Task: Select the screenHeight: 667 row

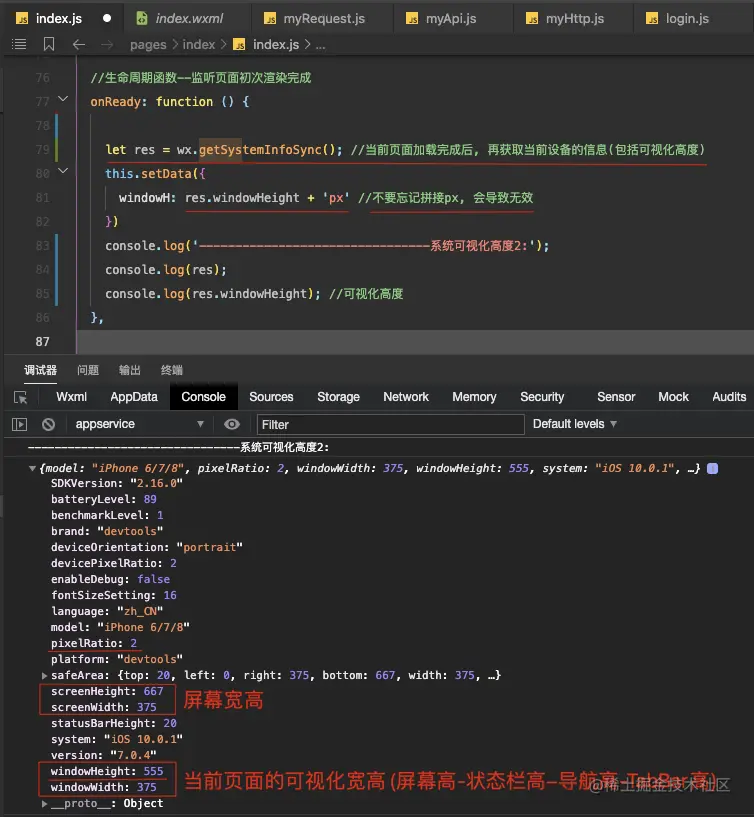Action: click(x=107, y=691)
